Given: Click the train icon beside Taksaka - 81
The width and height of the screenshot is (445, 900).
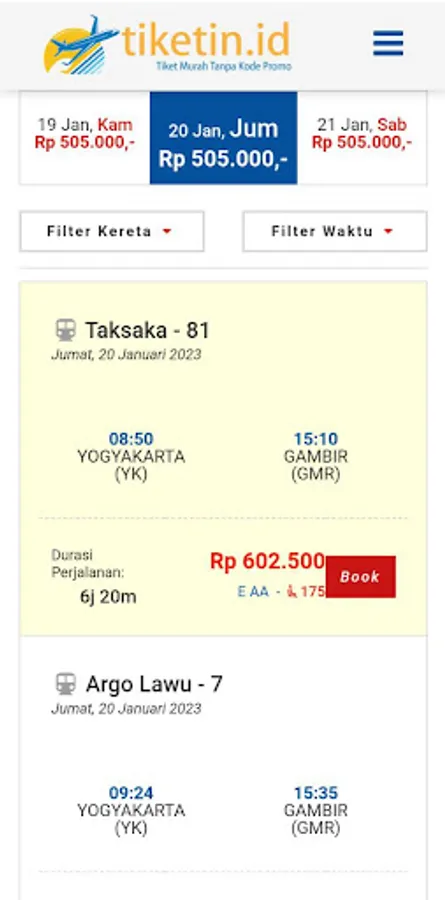Looking at the screenshot, I should 65,331.
